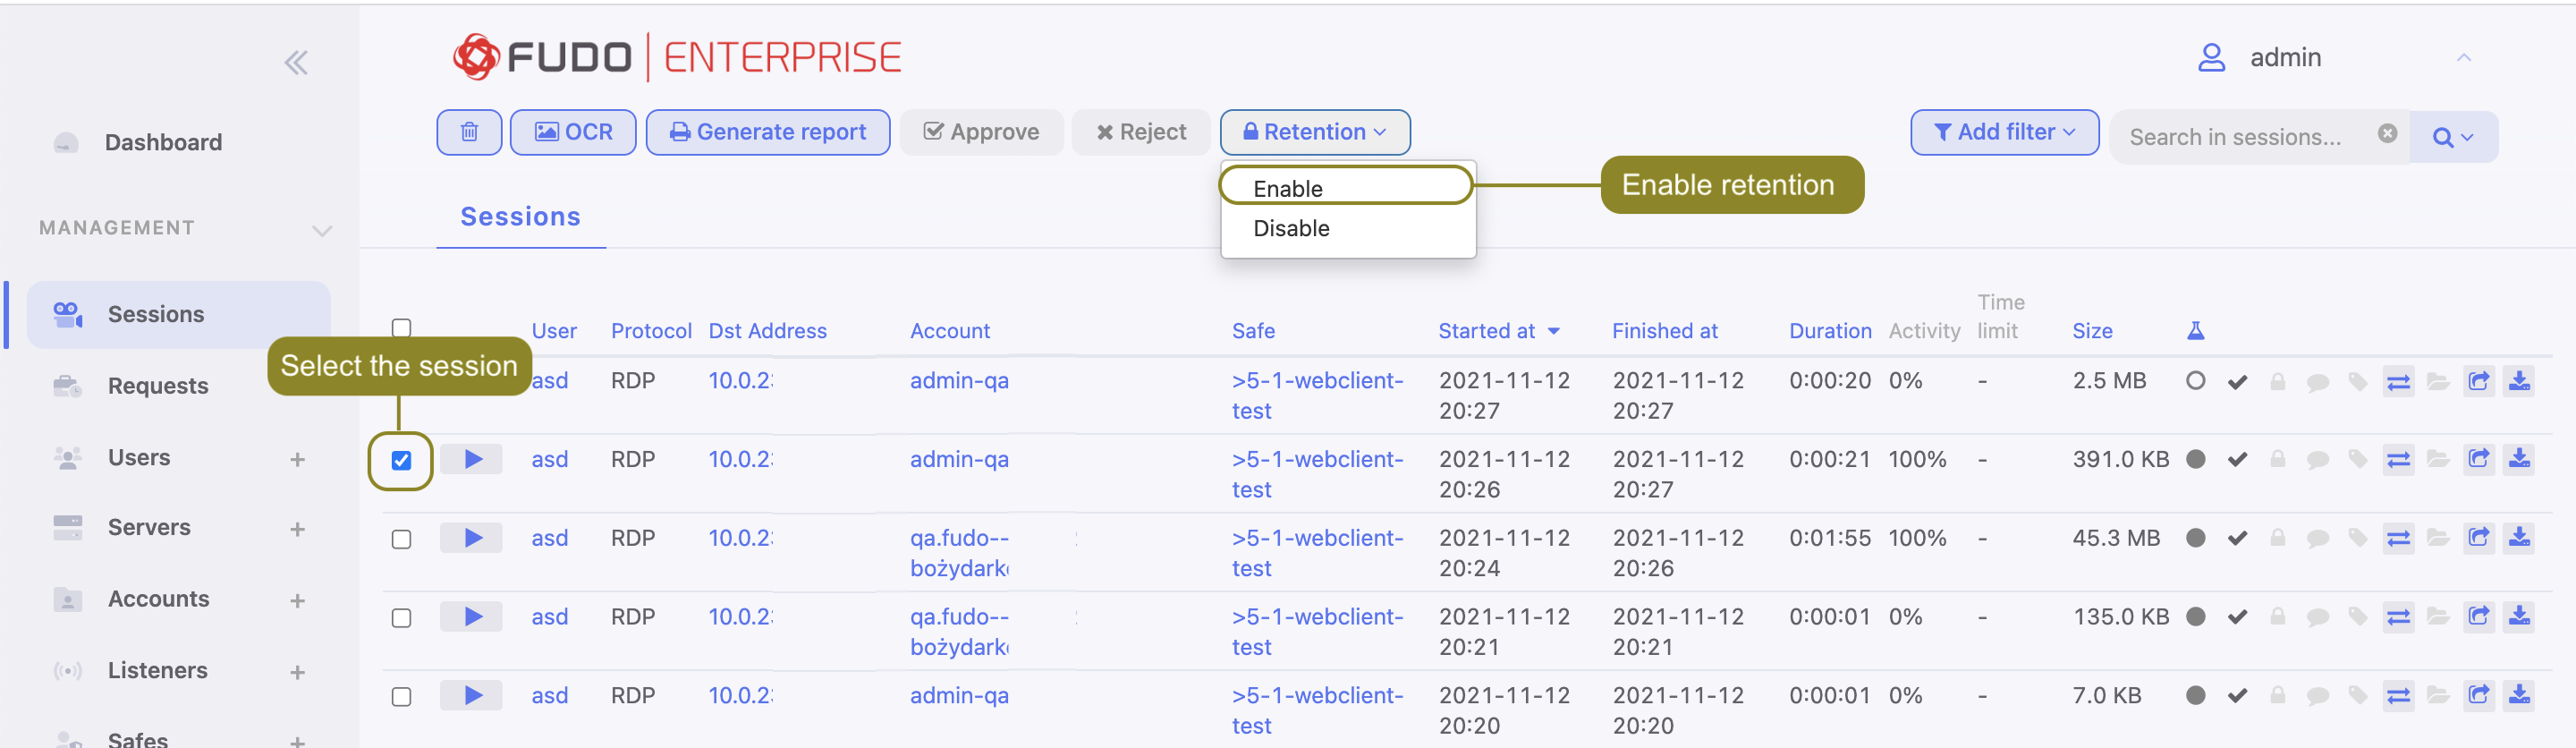Click the search magnifier icon

[x=2442, y=137]
